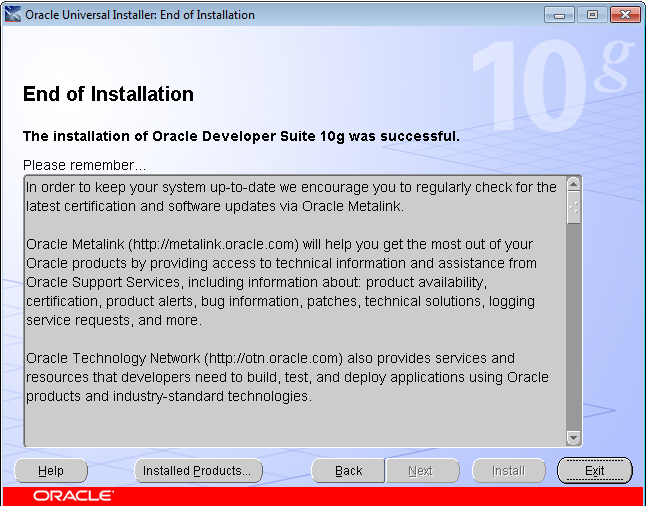This screenshot has height=506, width=647.
Task: Click the installation was successful message
Action: click(x=241, y=136)
